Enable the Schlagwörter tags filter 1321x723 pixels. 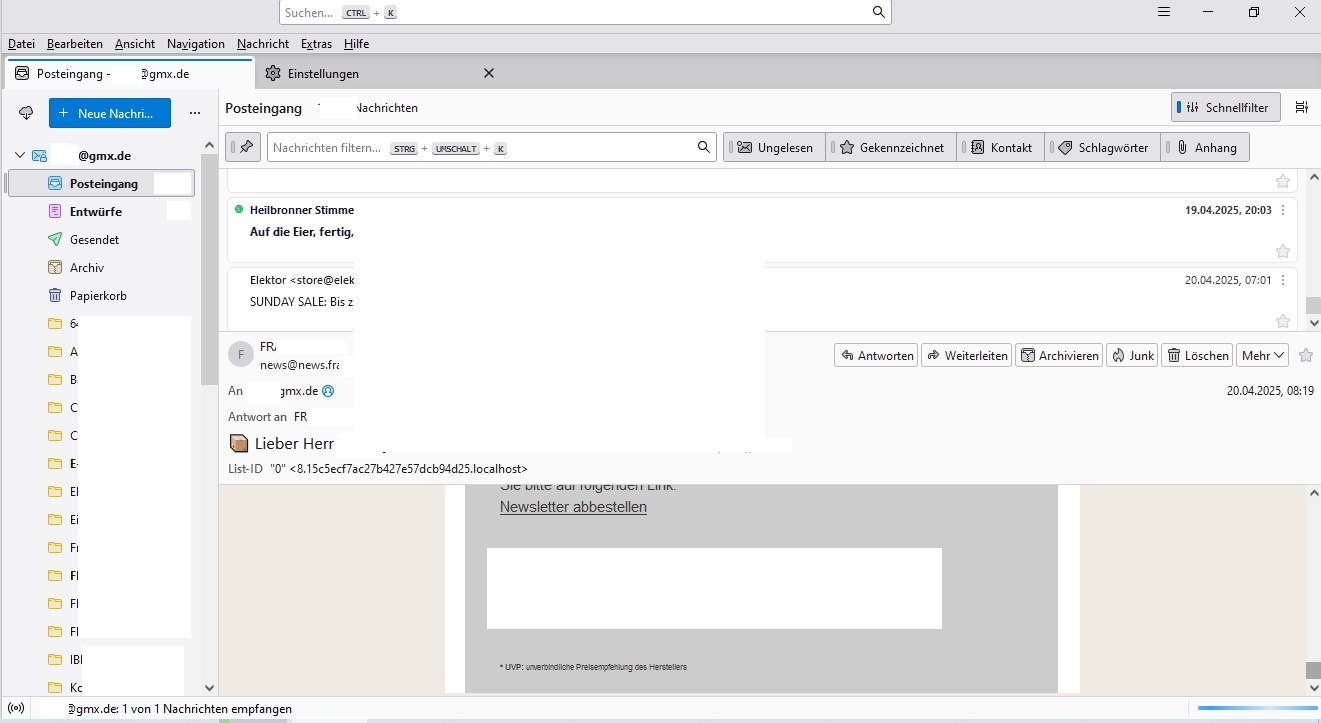[x=1103, y=147]
